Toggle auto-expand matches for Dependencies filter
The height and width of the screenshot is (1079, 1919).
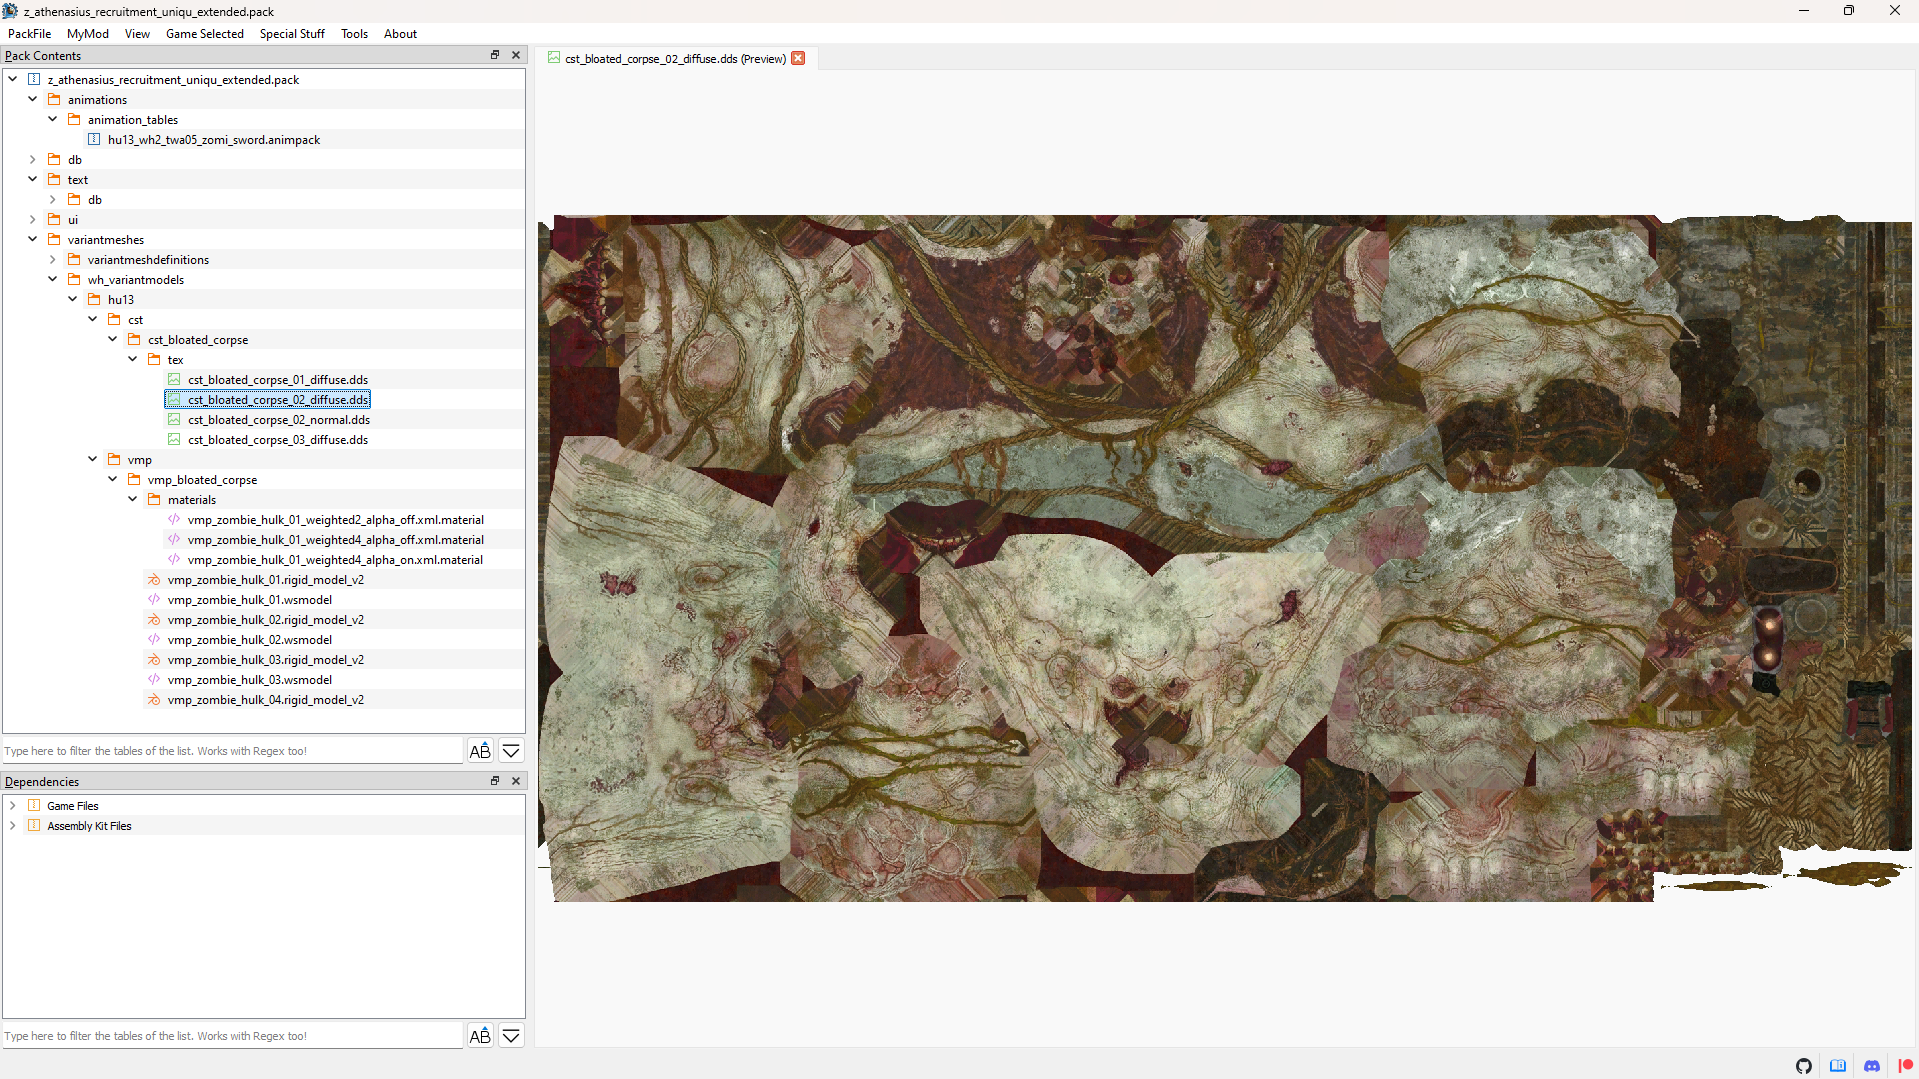click(511, 1036)
